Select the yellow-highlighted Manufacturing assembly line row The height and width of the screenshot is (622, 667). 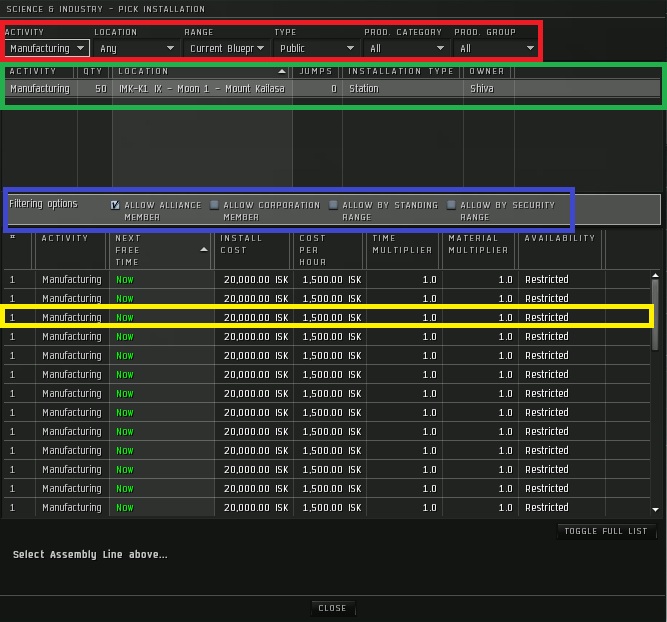coord(327,317)
